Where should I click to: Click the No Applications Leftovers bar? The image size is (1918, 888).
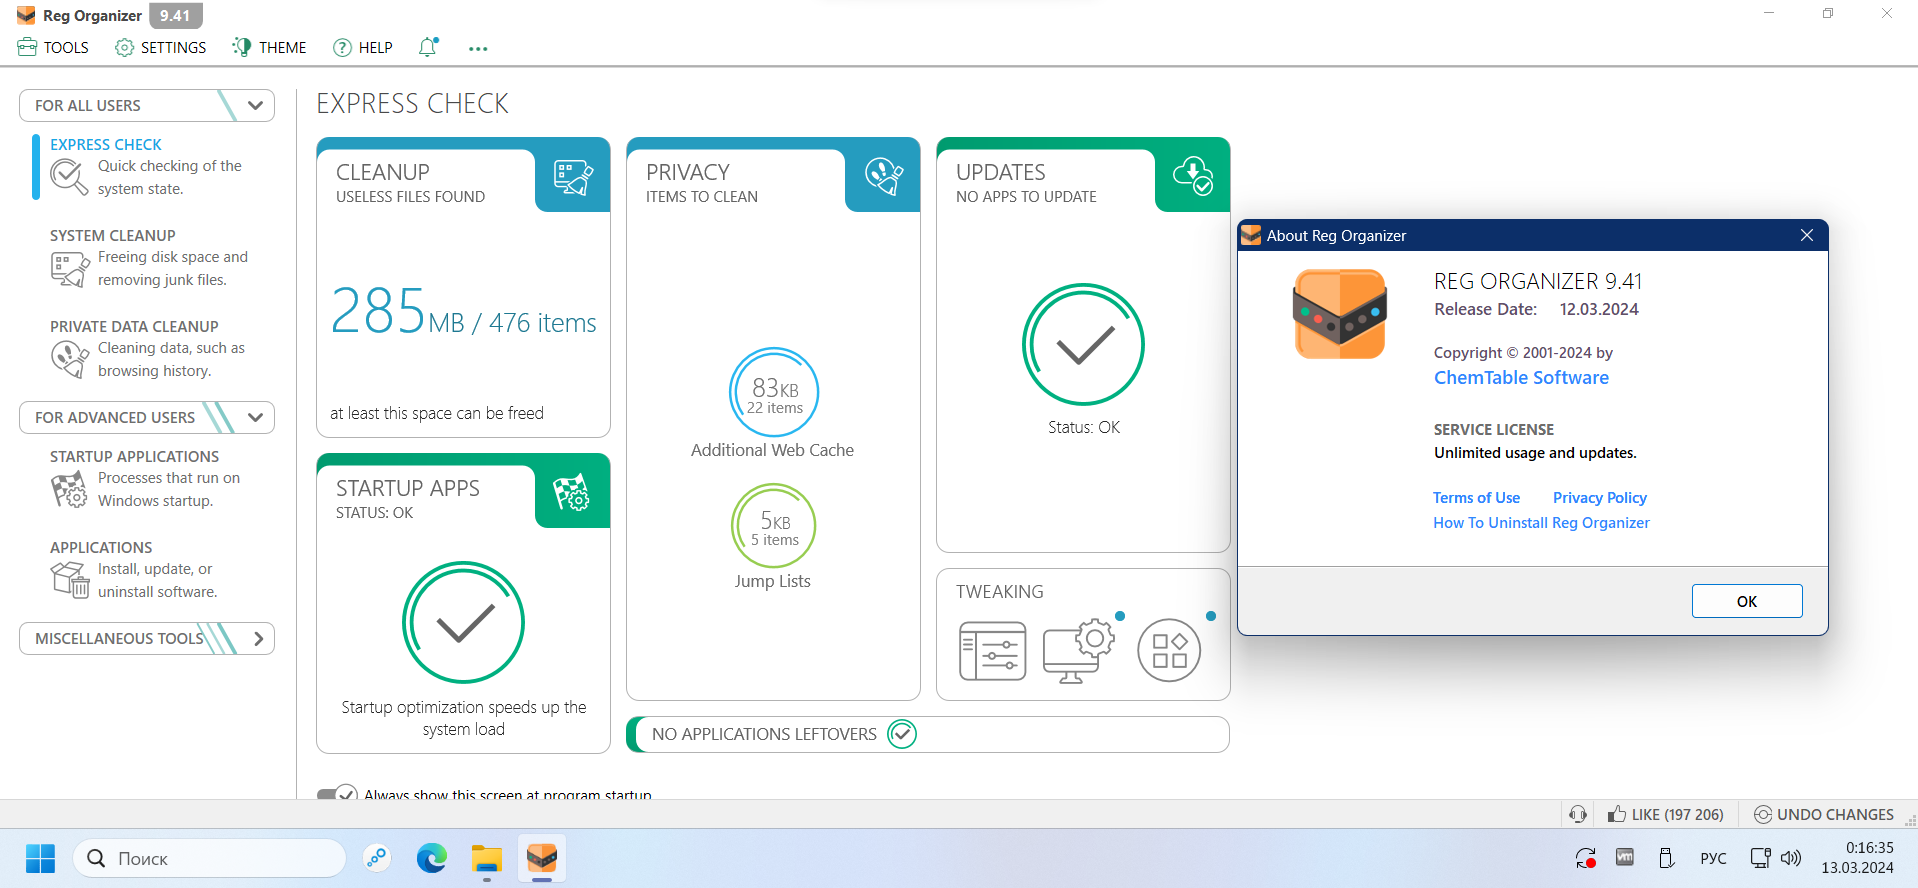pos(927,734)
